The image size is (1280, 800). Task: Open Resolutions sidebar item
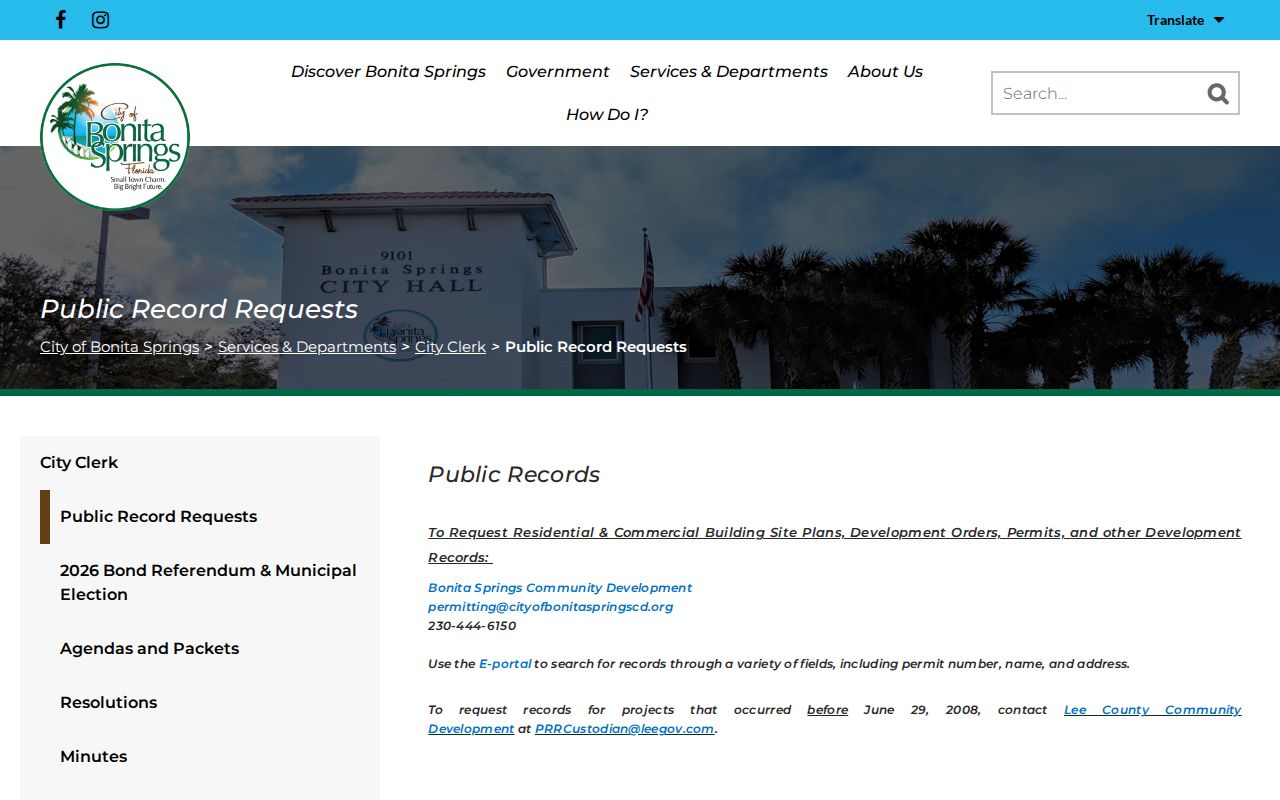[109, 702]
